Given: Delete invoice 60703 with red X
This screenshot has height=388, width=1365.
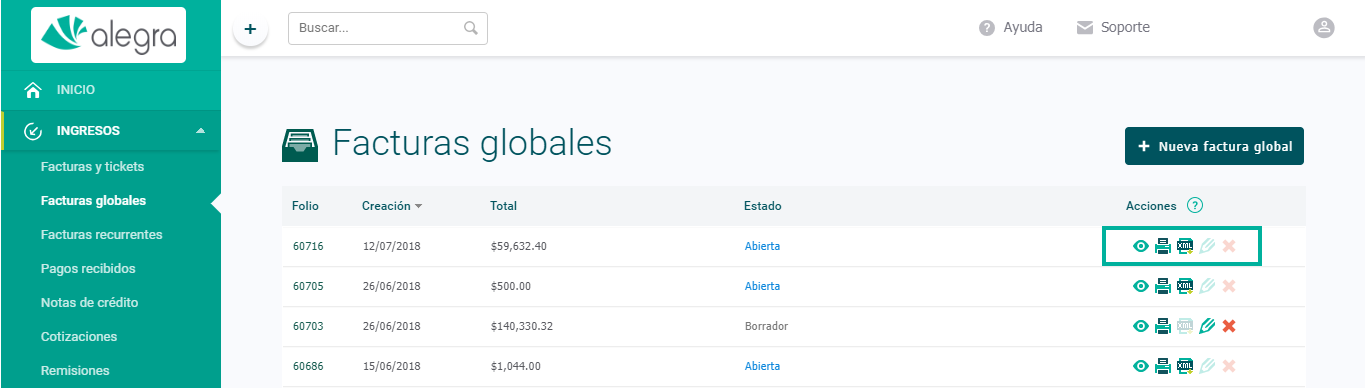Looking at the screenshot, I should coord(1229,326).
